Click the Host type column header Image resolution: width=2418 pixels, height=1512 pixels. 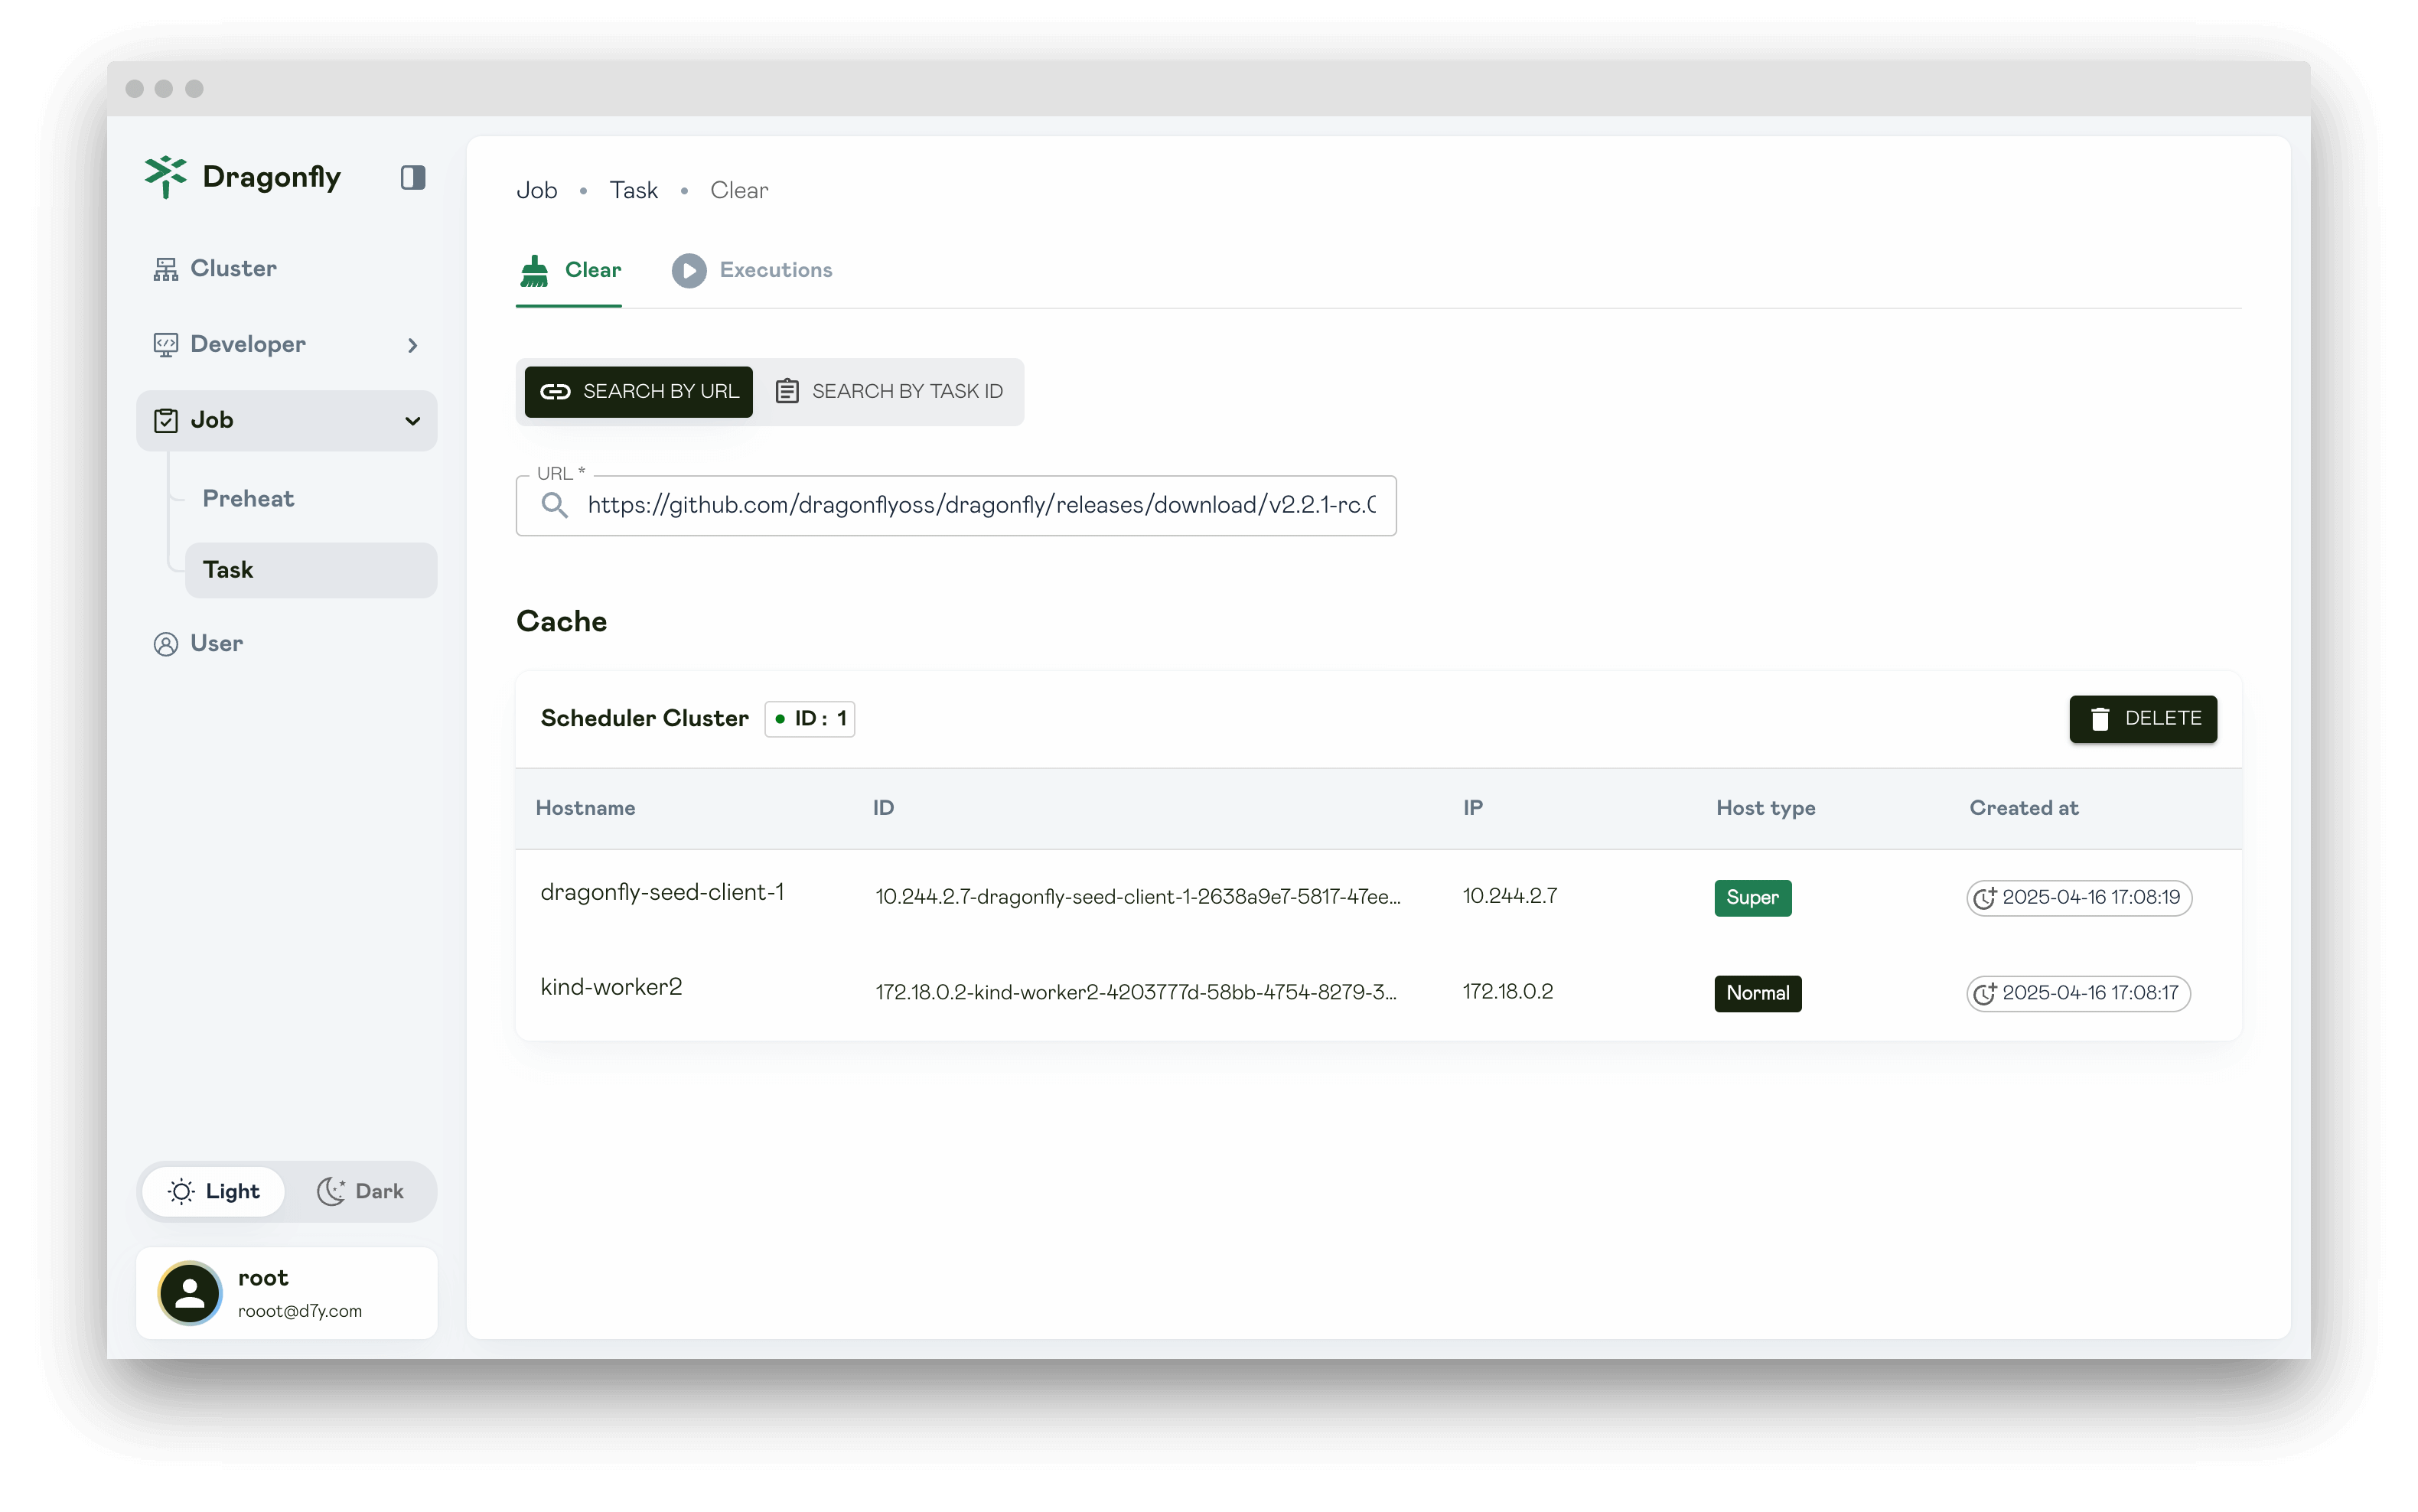1766,809
